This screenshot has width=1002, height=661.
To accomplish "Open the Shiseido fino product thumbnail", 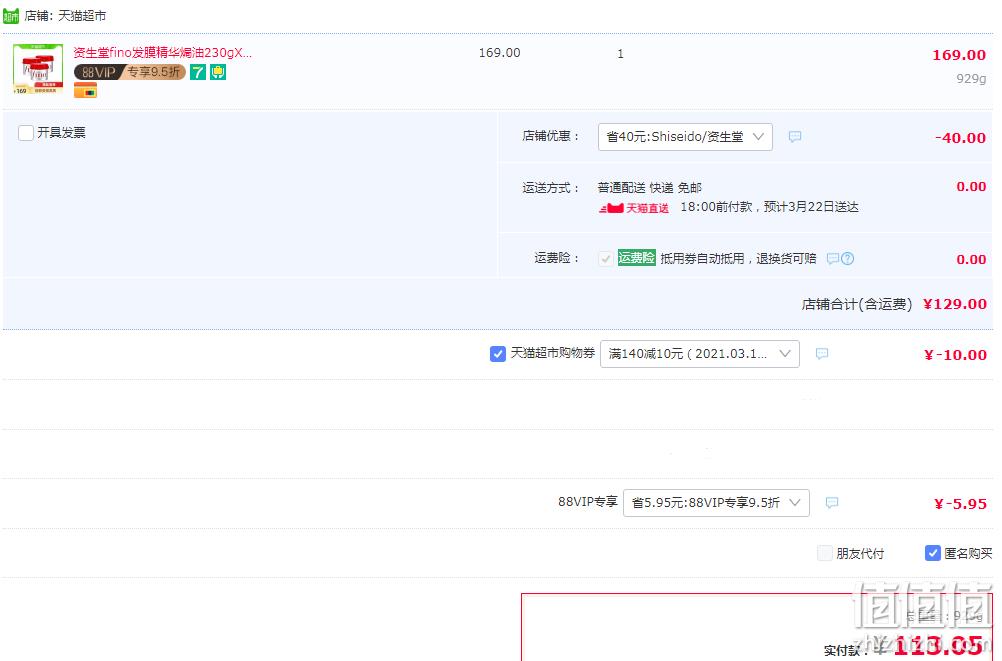I will click(38, 69).
